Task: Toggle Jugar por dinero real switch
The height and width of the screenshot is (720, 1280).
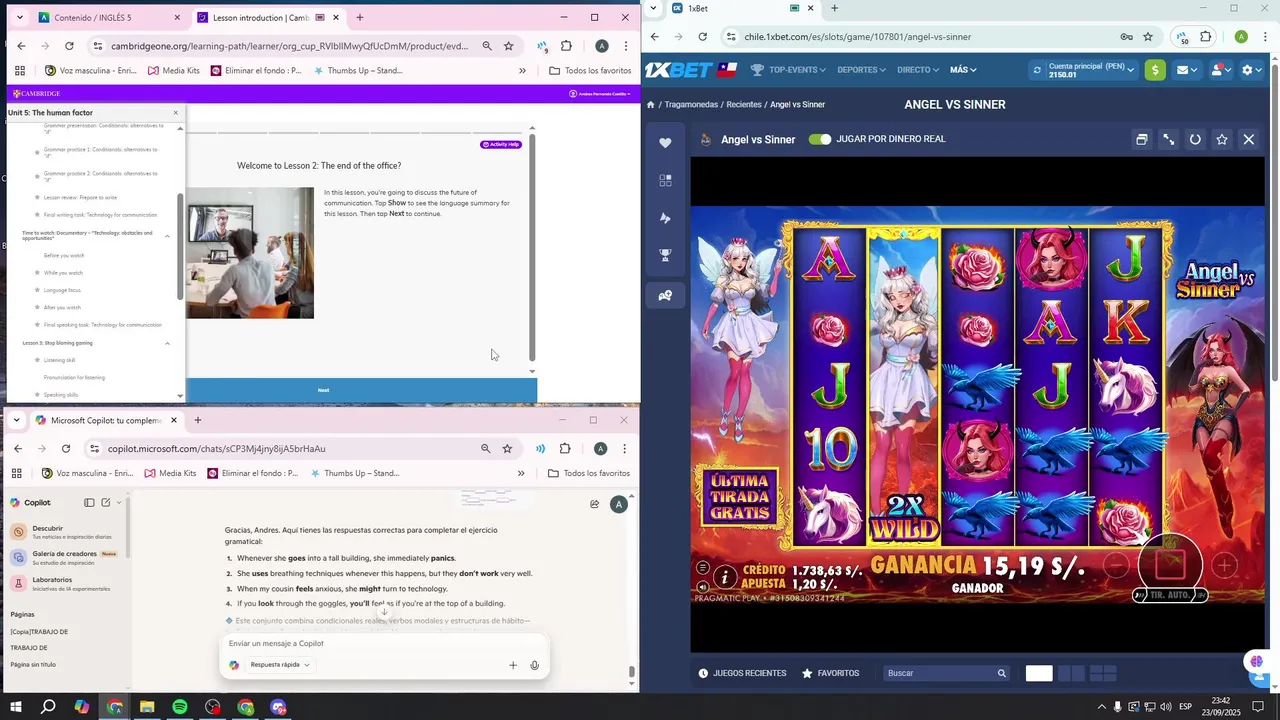Action: point(820,139)
